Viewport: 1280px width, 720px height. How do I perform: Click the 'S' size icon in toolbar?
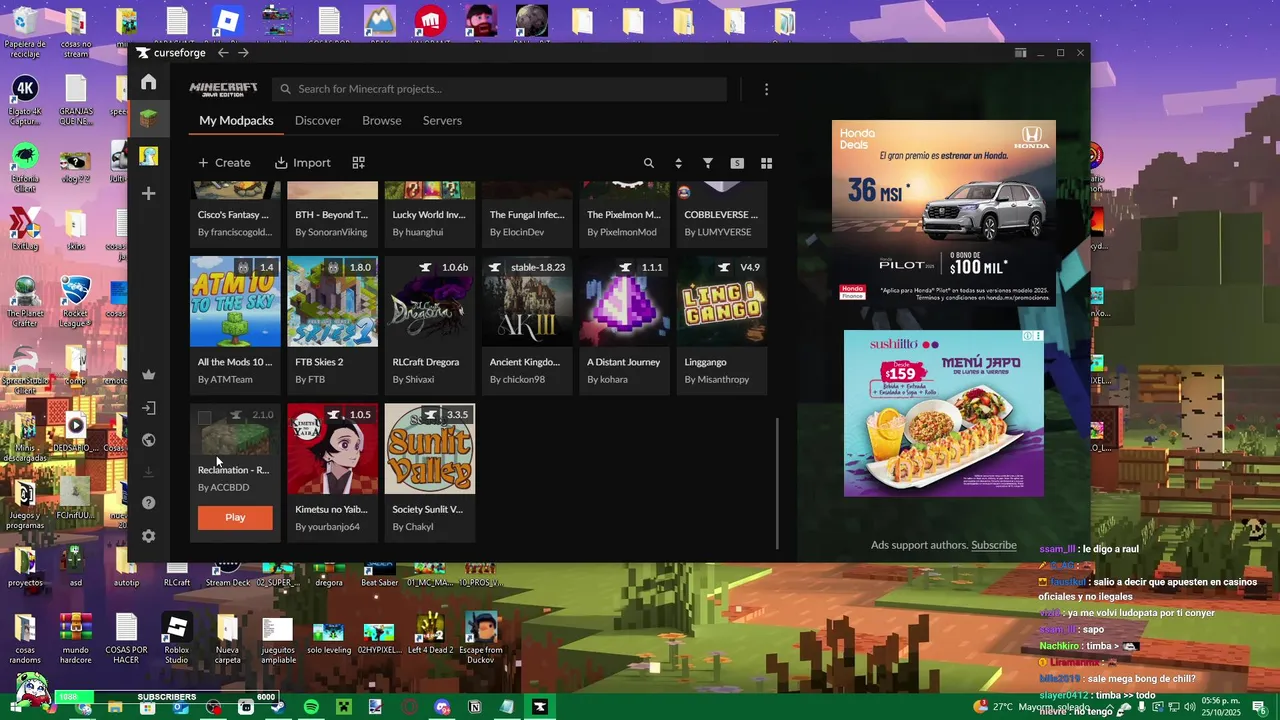737,163
